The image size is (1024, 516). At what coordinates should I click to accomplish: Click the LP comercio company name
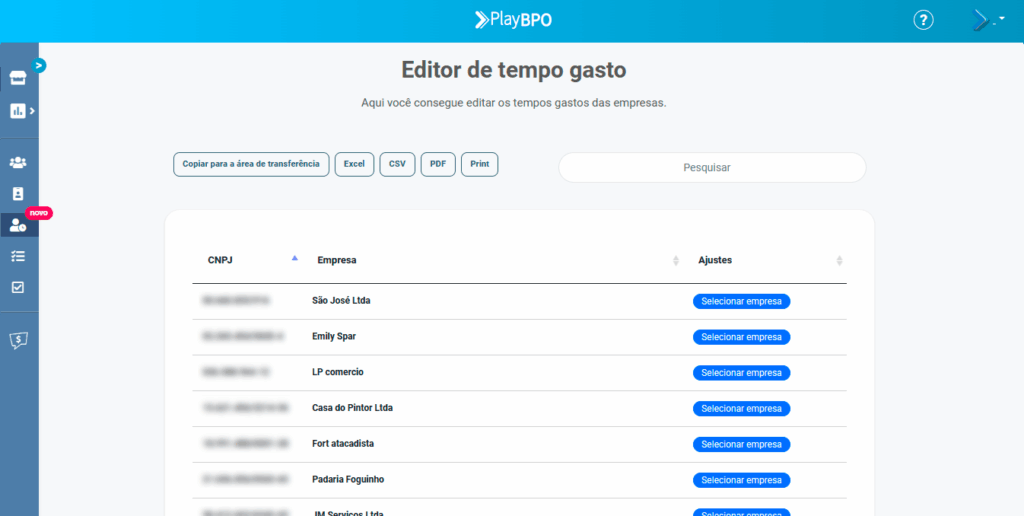tap(338, 372)
